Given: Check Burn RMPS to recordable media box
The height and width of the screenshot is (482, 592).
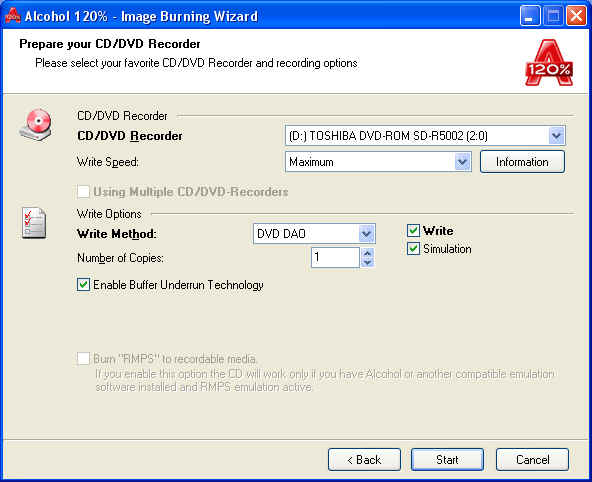Looking at the screenshot, I should coord(83,358).
